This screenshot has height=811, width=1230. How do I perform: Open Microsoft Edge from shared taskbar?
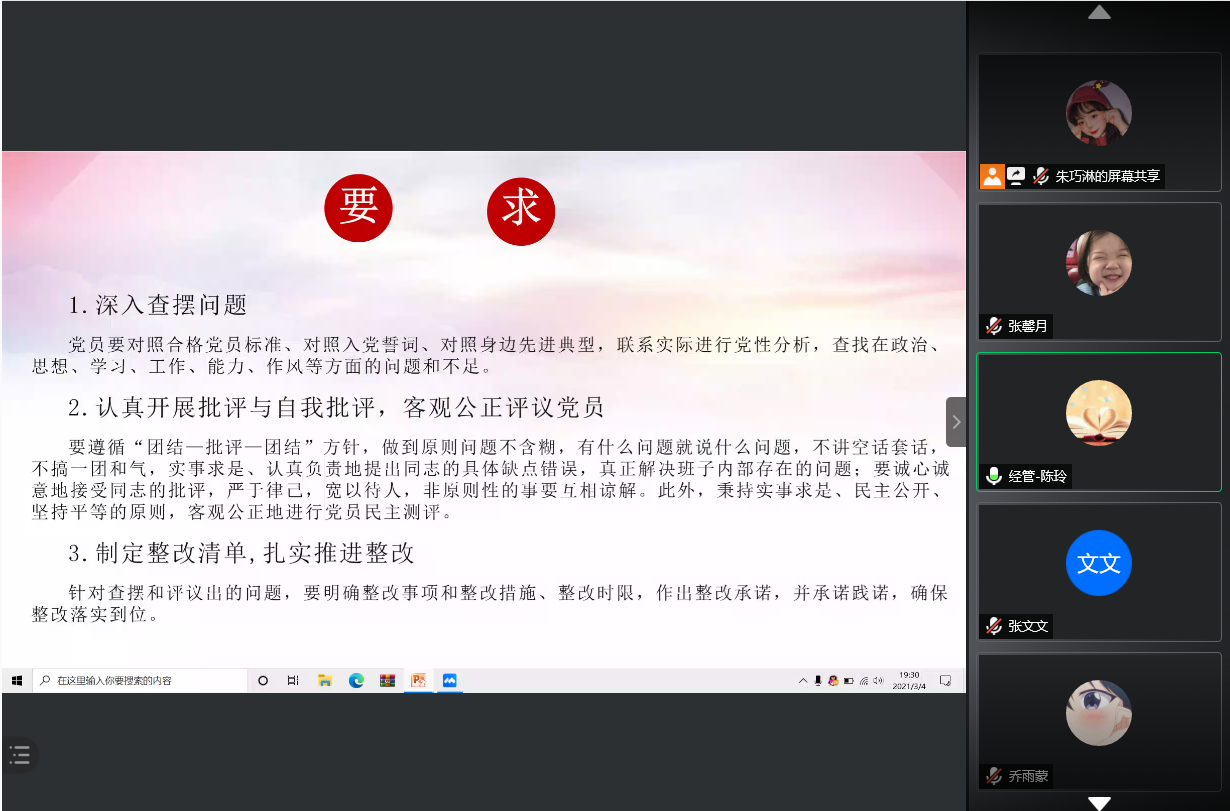tap(356, 680)
